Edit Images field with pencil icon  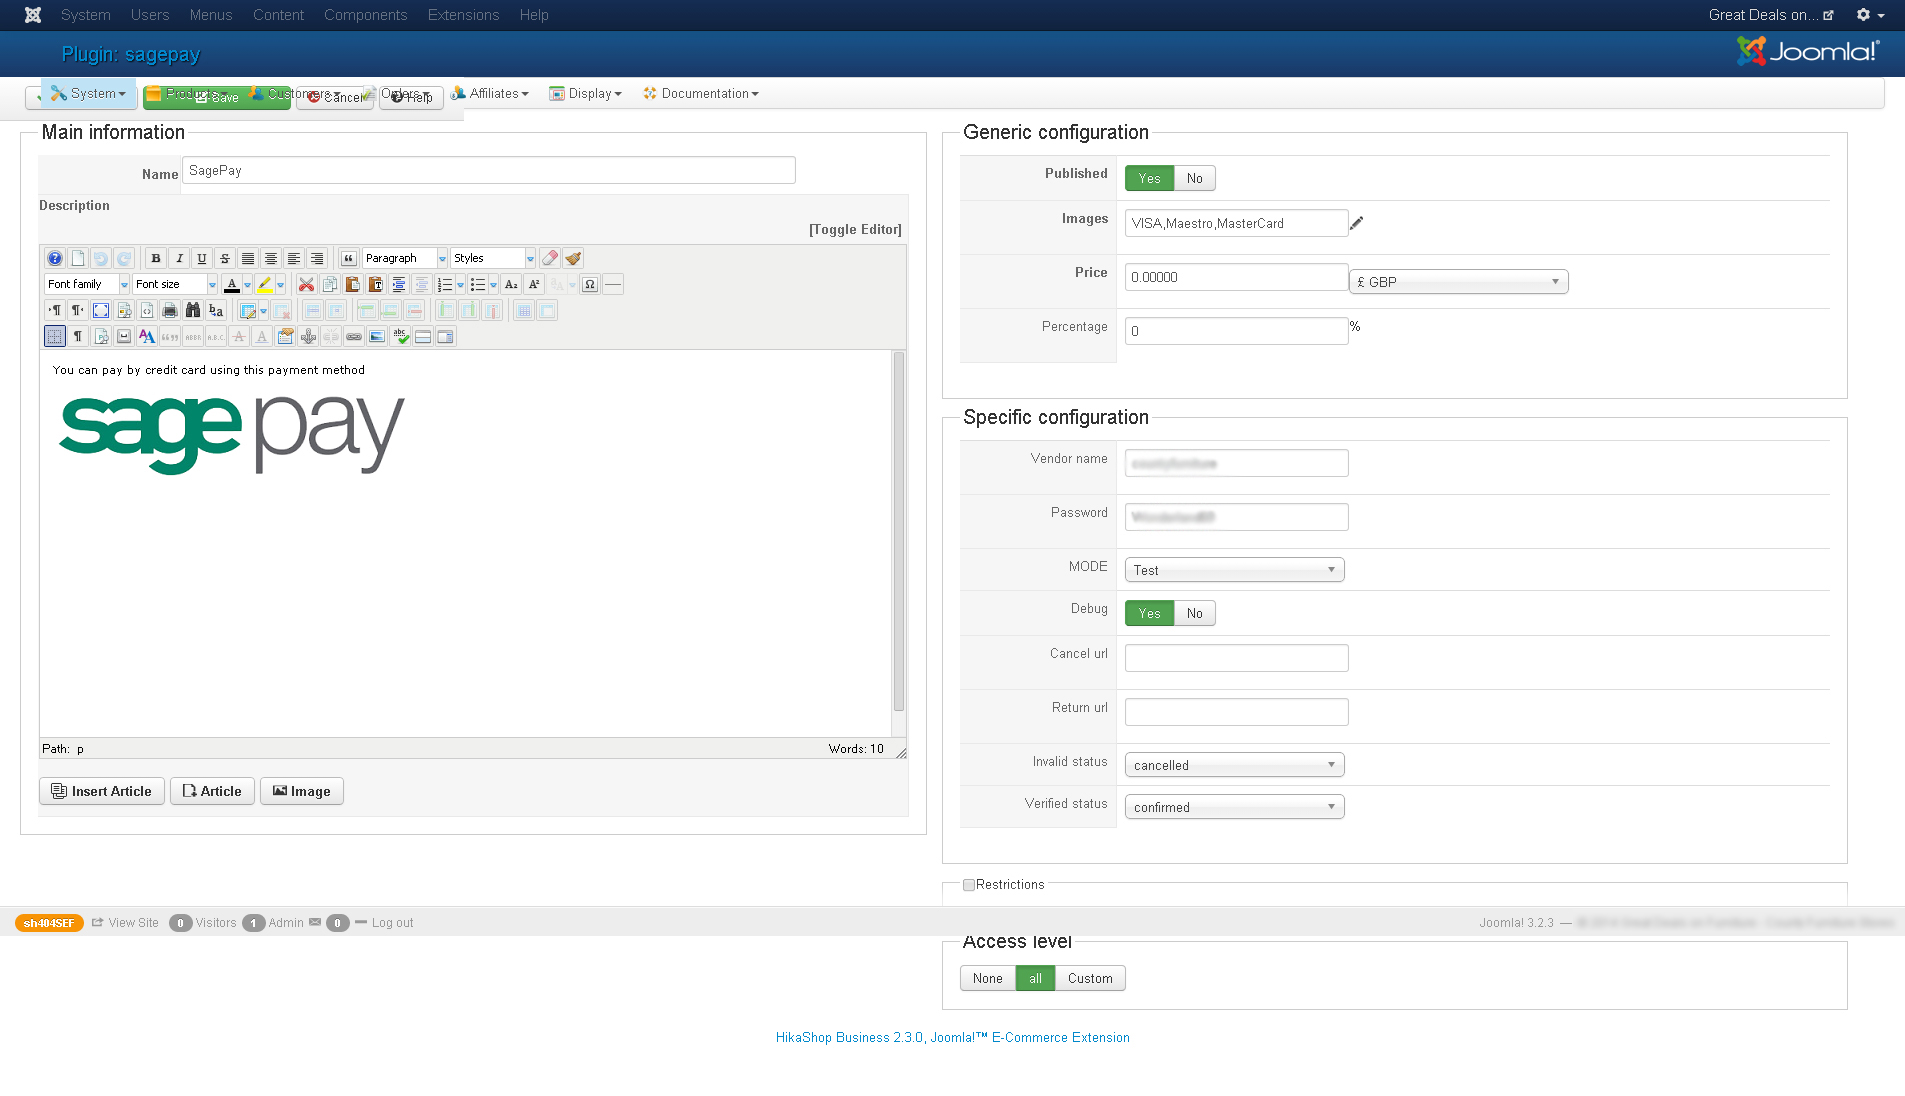1357,223
